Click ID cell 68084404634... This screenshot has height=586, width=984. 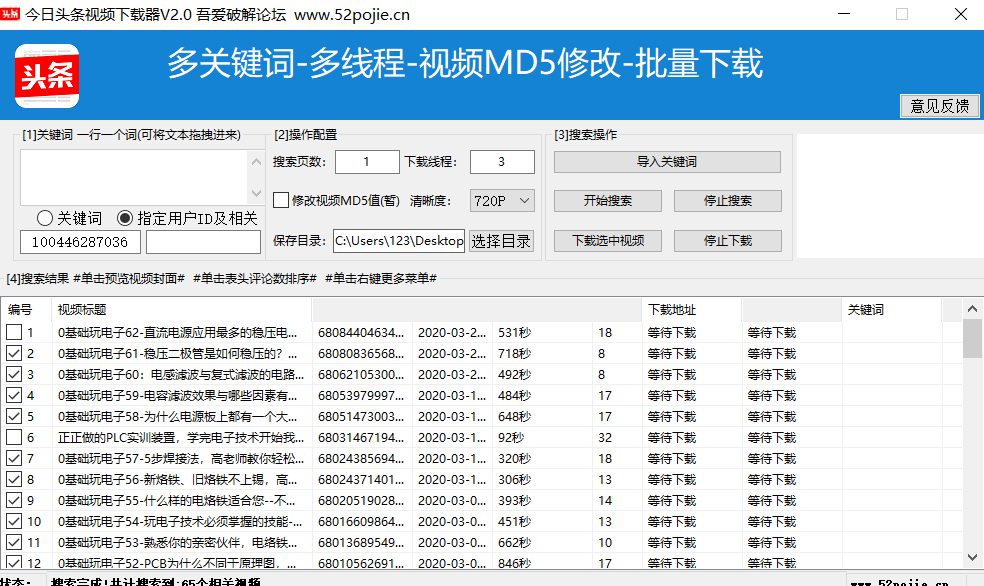[361, 333]
